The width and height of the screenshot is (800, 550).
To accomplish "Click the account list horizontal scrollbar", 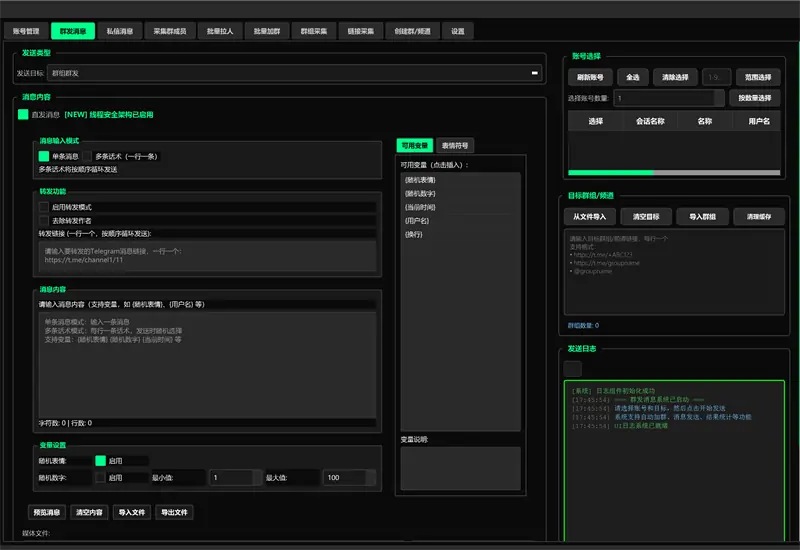I will (610, 172).
